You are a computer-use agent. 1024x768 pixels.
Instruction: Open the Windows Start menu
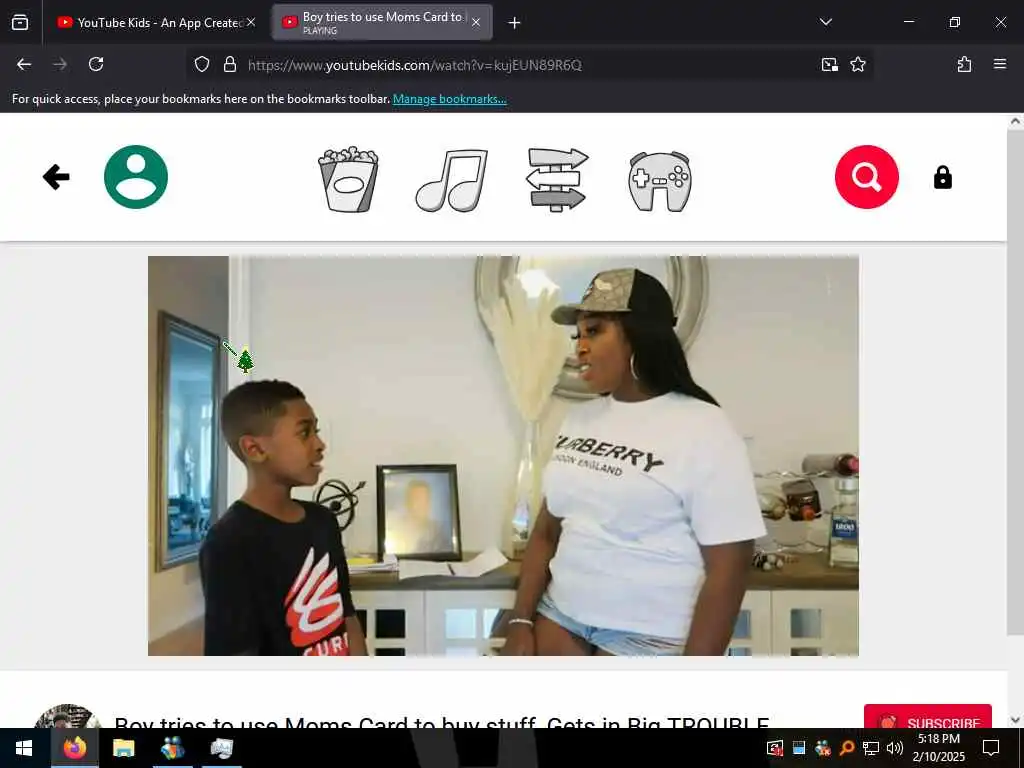(x=24, y=748)
